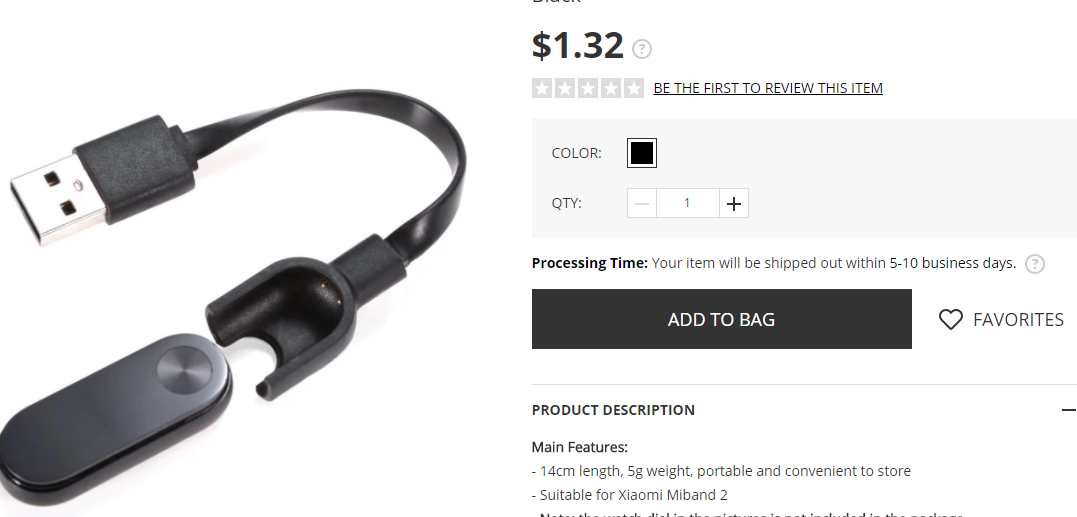The height and width of the screenshot is (517, 1077).
Task: Add the item with Add To Bag
Action: (721, 319)
